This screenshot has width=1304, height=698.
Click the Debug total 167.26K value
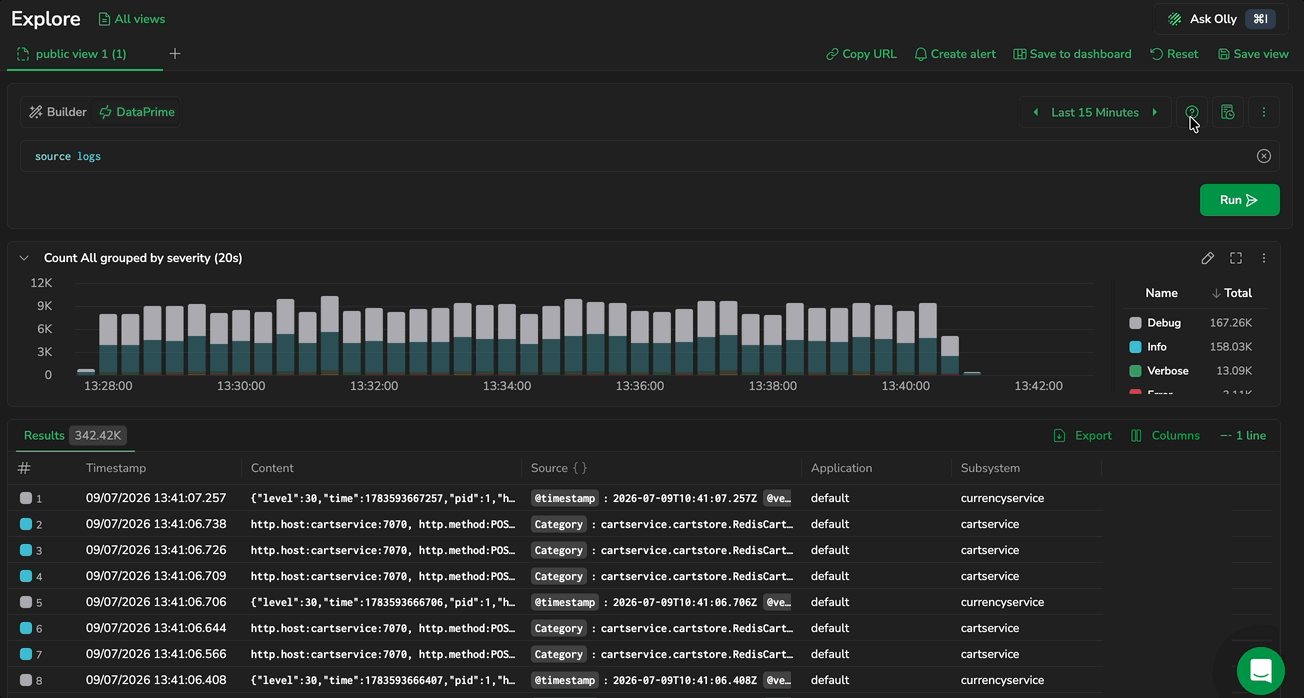tap(1230, 323)
